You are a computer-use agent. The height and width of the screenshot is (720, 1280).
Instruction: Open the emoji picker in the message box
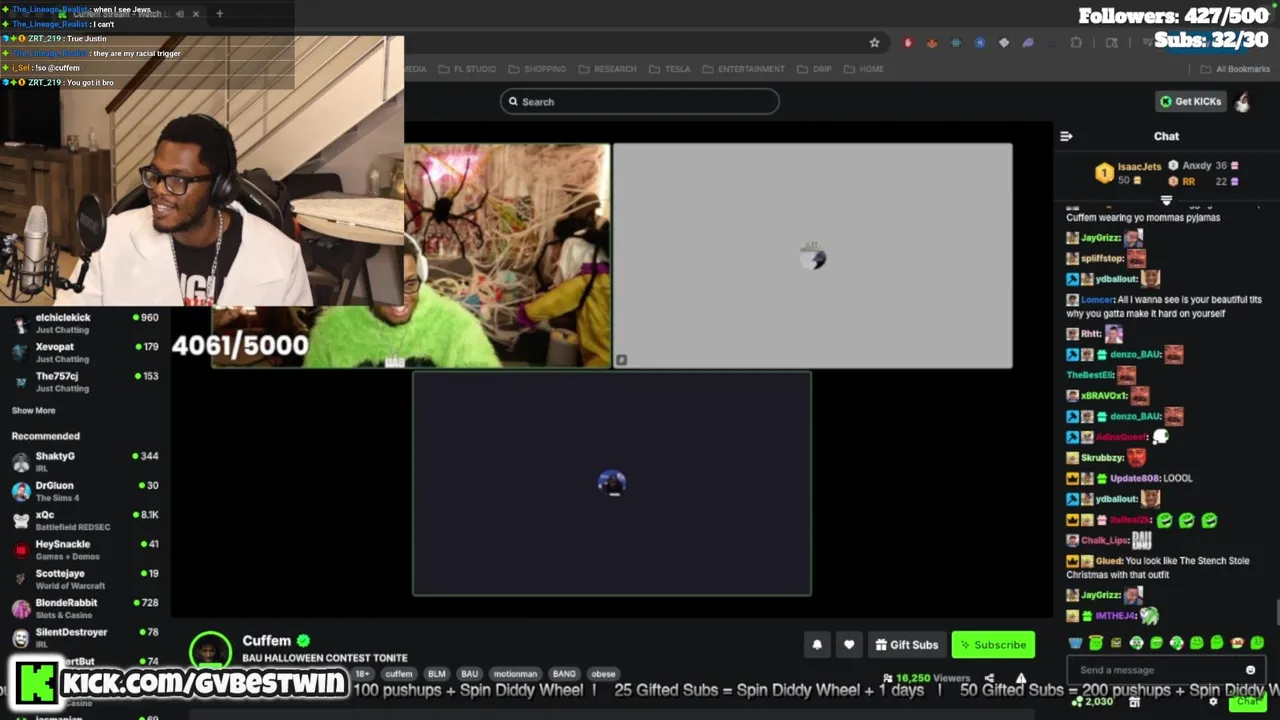(1250, 670)
